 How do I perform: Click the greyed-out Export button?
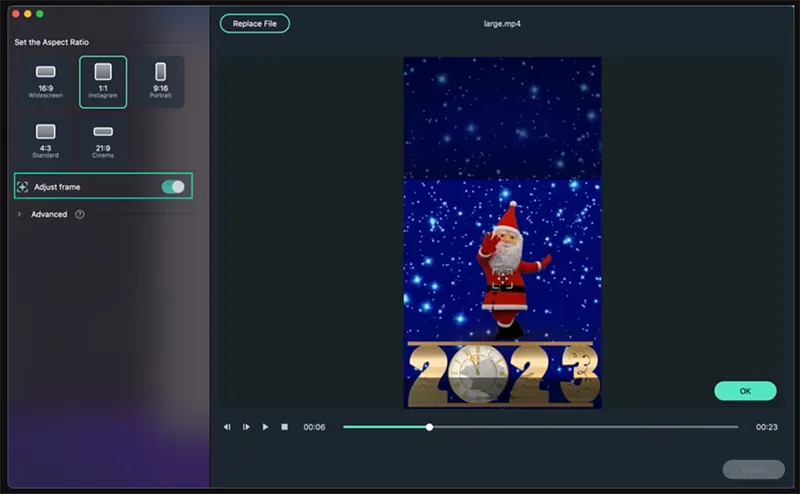click(x=754, y=470)
